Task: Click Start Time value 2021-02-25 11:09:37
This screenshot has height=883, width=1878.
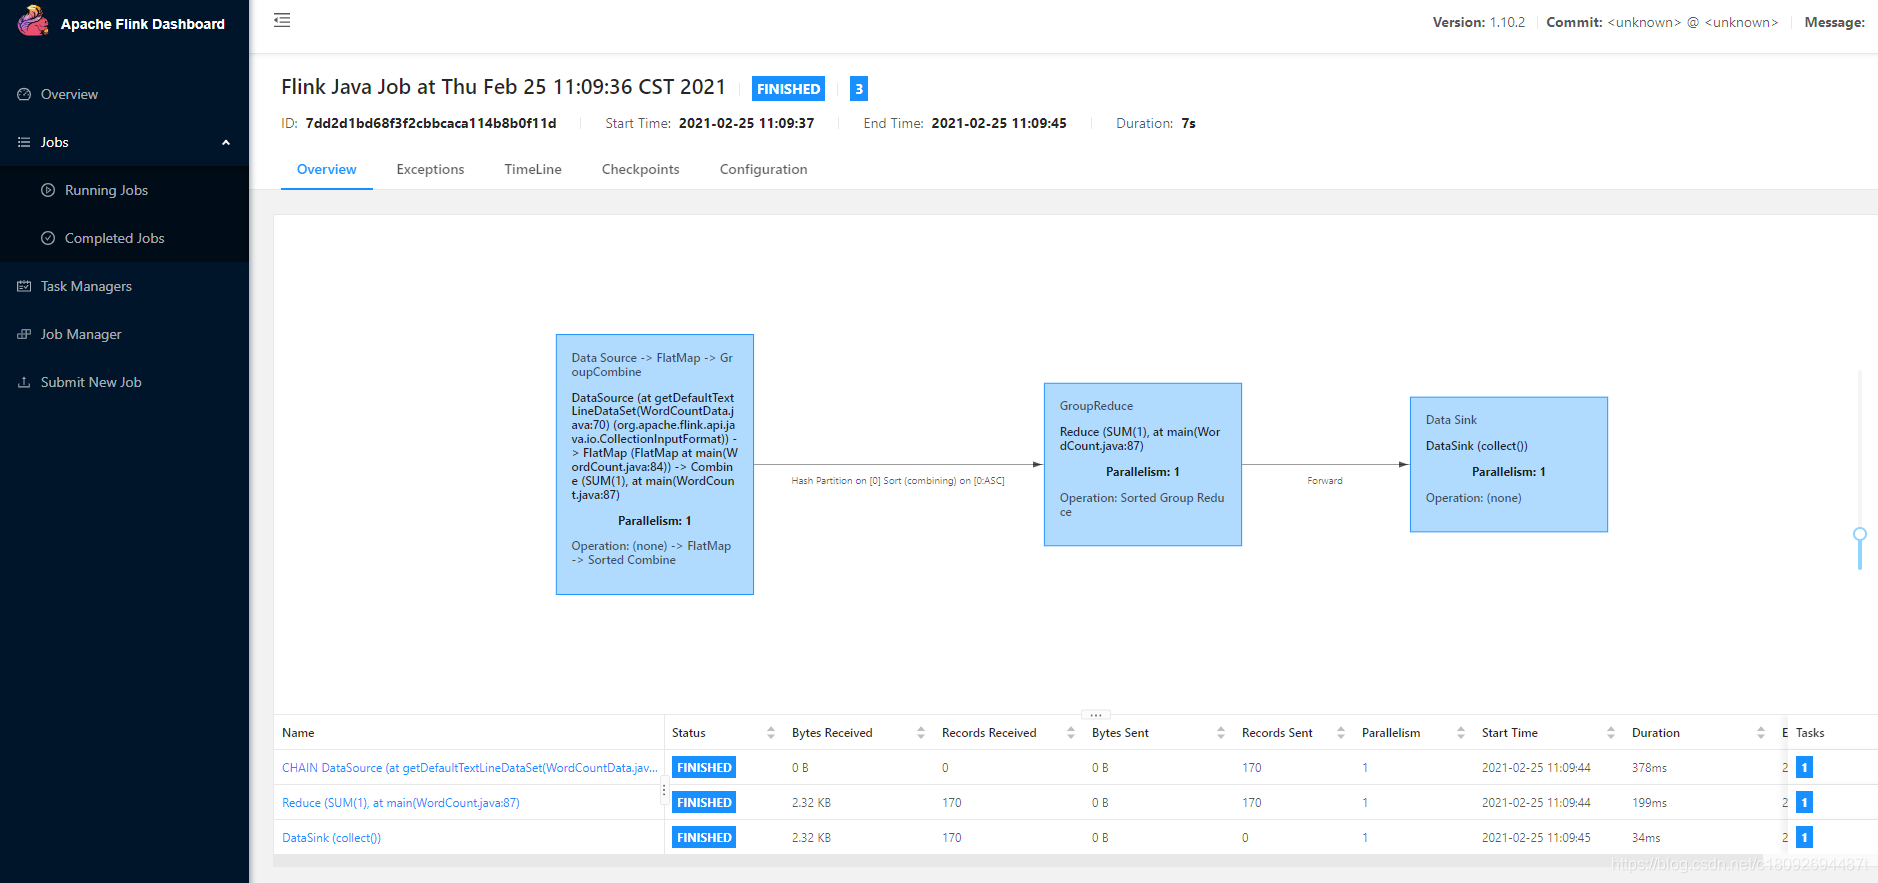Action: [x=746, y=123]
